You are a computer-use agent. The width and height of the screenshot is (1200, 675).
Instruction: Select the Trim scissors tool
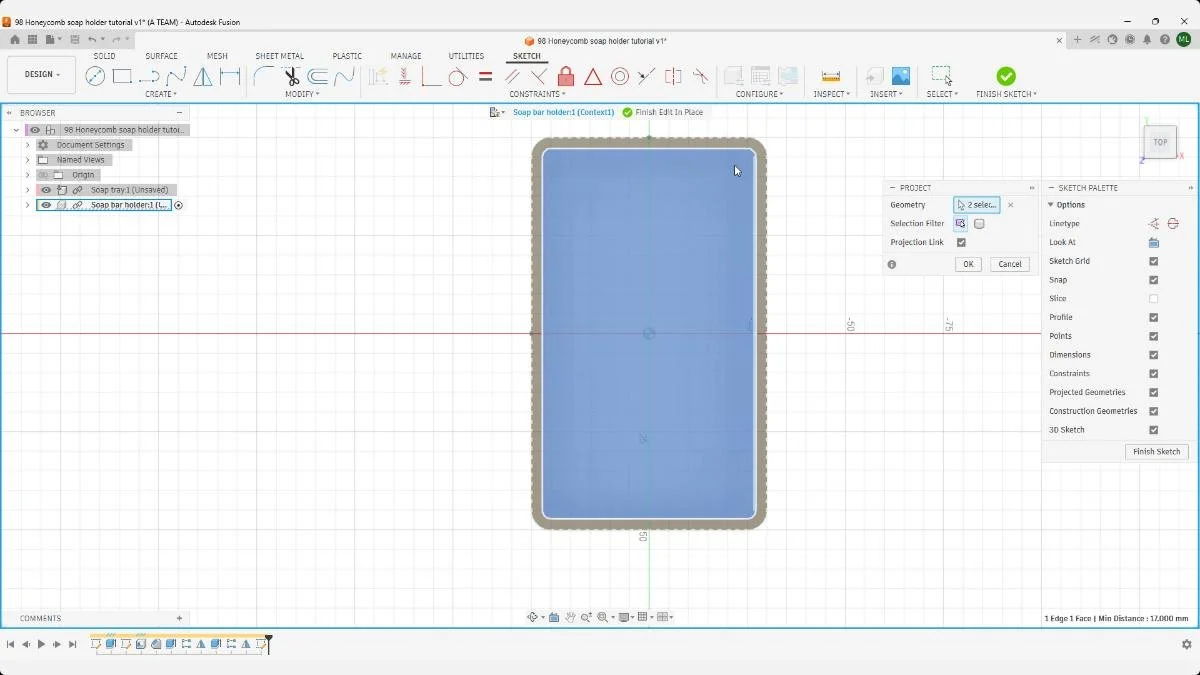291,76
